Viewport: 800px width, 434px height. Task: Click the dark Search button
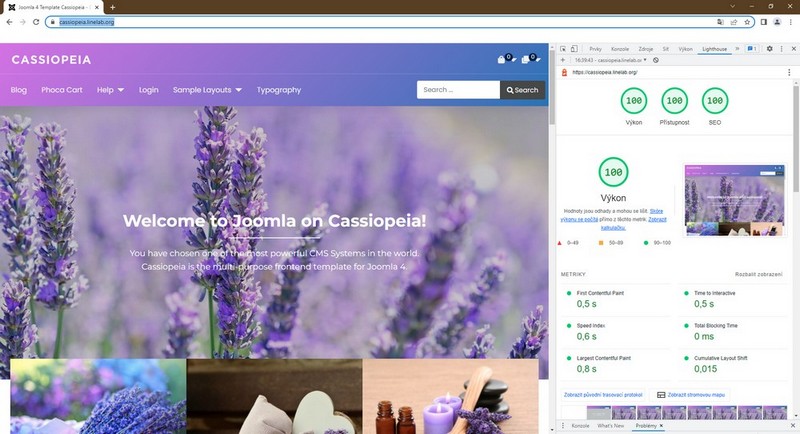click(x=522, y=90)
